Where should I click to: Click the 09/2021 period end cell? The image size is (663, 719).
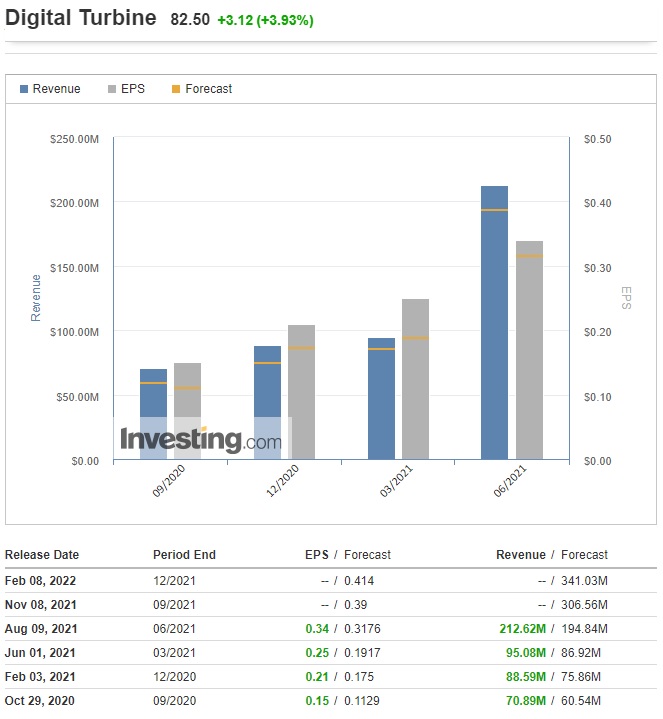[x=174, y=605]
